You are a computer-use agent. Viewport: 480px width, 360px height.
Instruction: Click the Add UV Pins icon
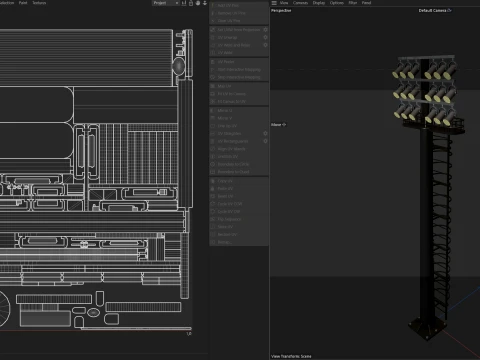213,5
